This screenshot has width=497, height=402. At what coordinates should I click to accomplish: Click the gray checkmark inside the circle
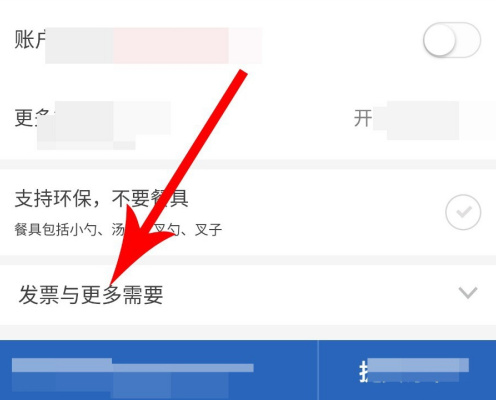point(464,212)
